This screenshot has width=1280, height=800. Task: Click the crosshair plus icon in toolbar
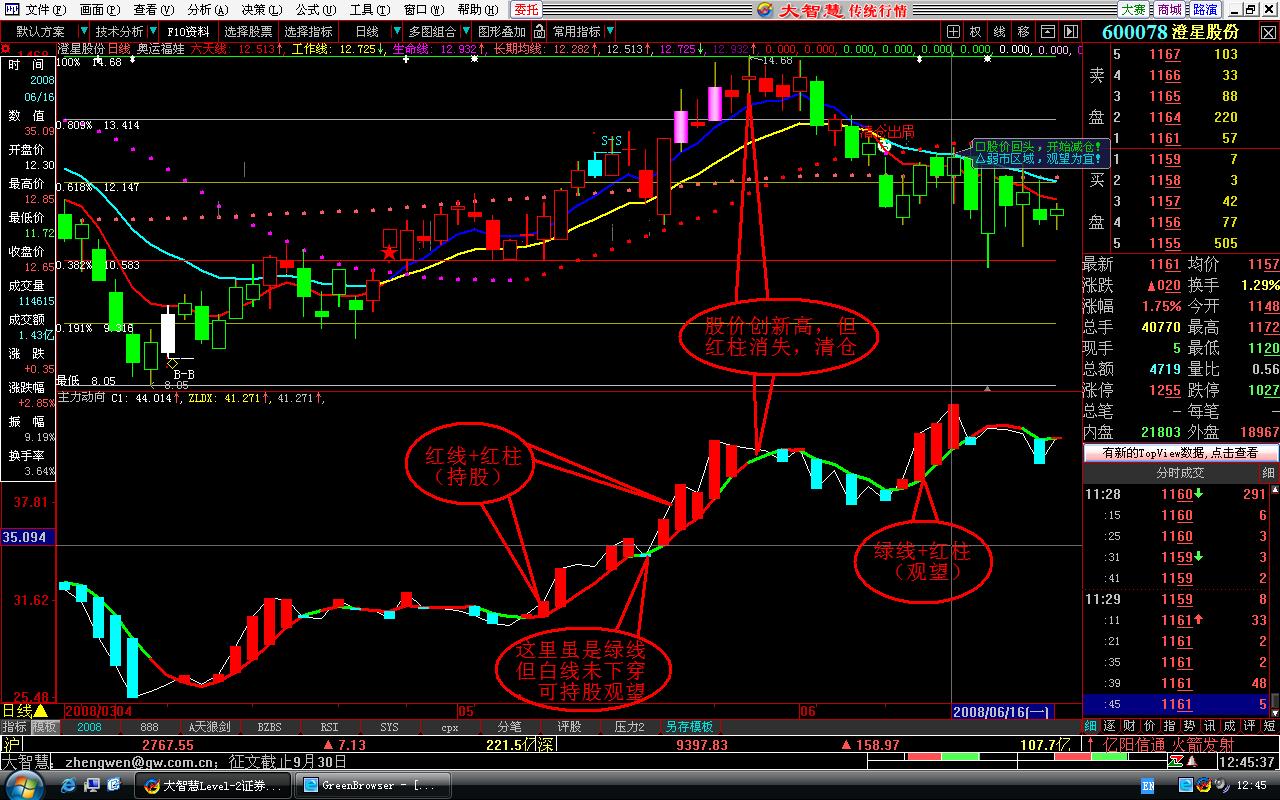pos(953,32)
